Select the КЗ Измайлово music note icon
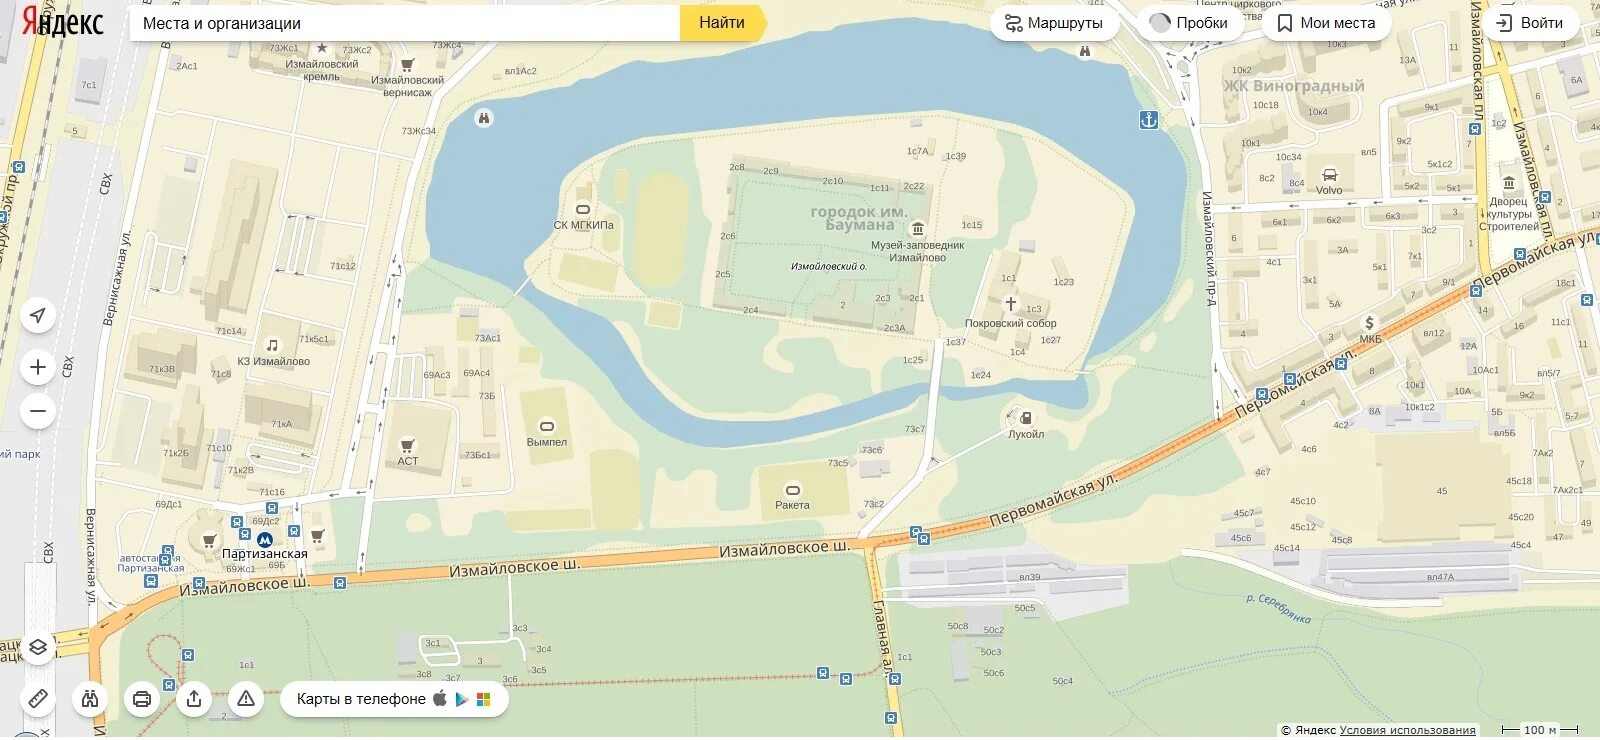The height and width of the screenshot is (740, 1600). click(272, 346)
